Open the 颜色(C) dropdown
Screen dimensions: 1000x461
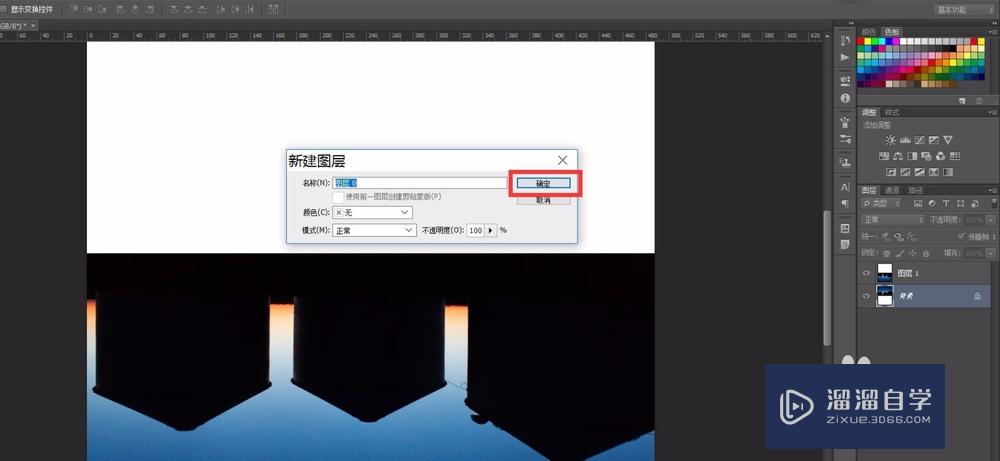tap(372, 212)
